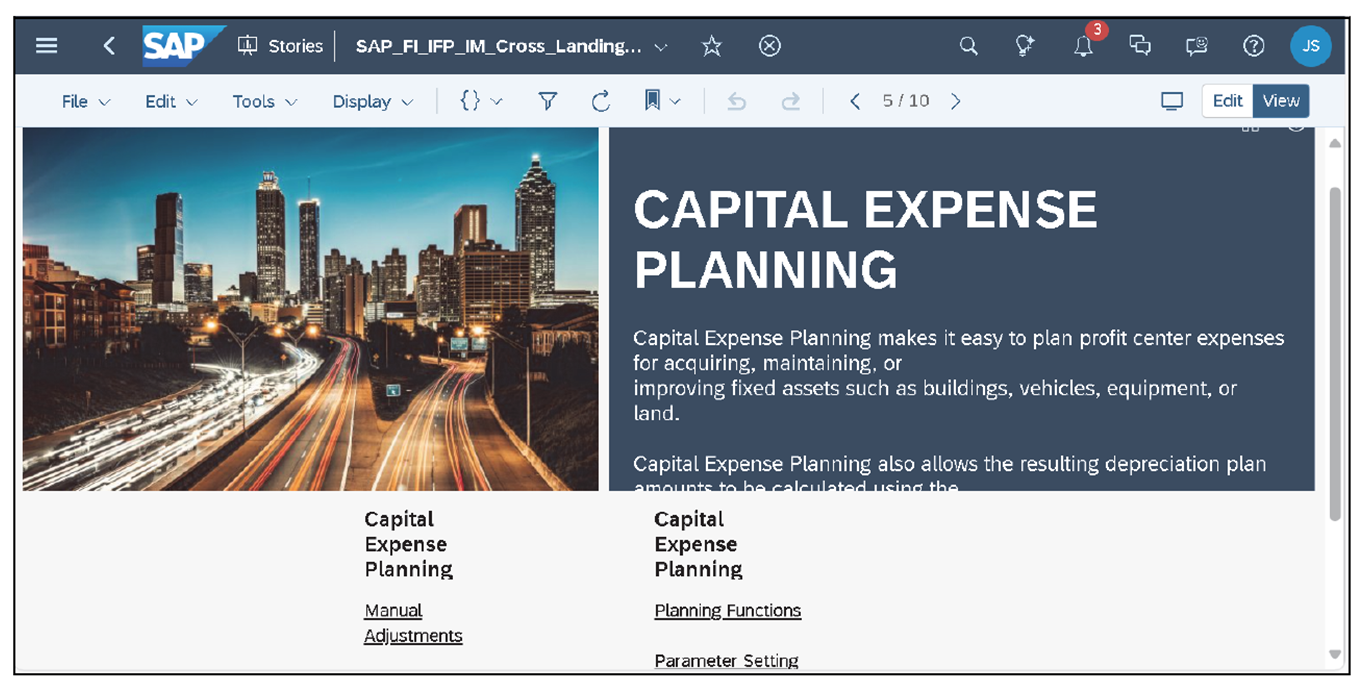The width and height of the screenshot is (1368, 689).
Task: Switch to Edit mode
Action: click(1227, 100)
